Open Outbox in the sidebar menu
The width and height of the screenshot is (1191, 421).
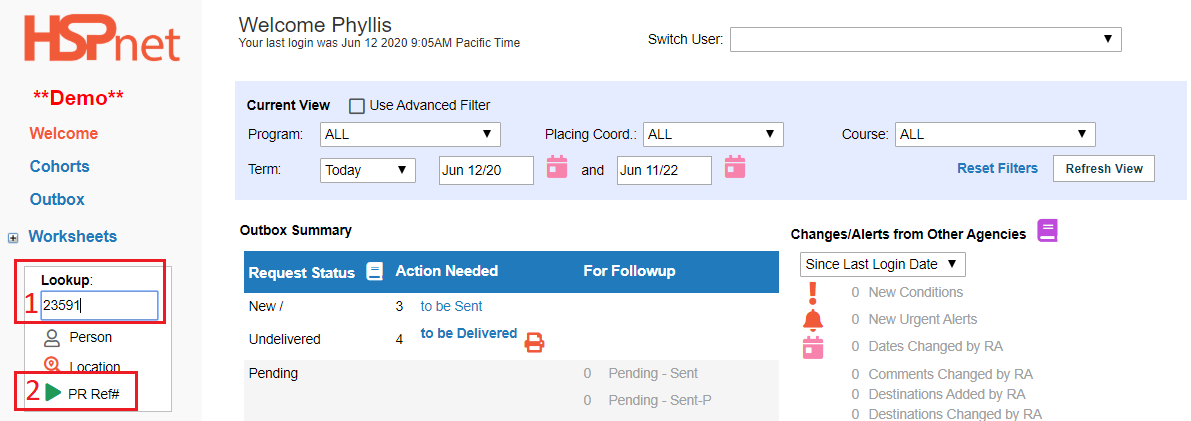[57, 199]
